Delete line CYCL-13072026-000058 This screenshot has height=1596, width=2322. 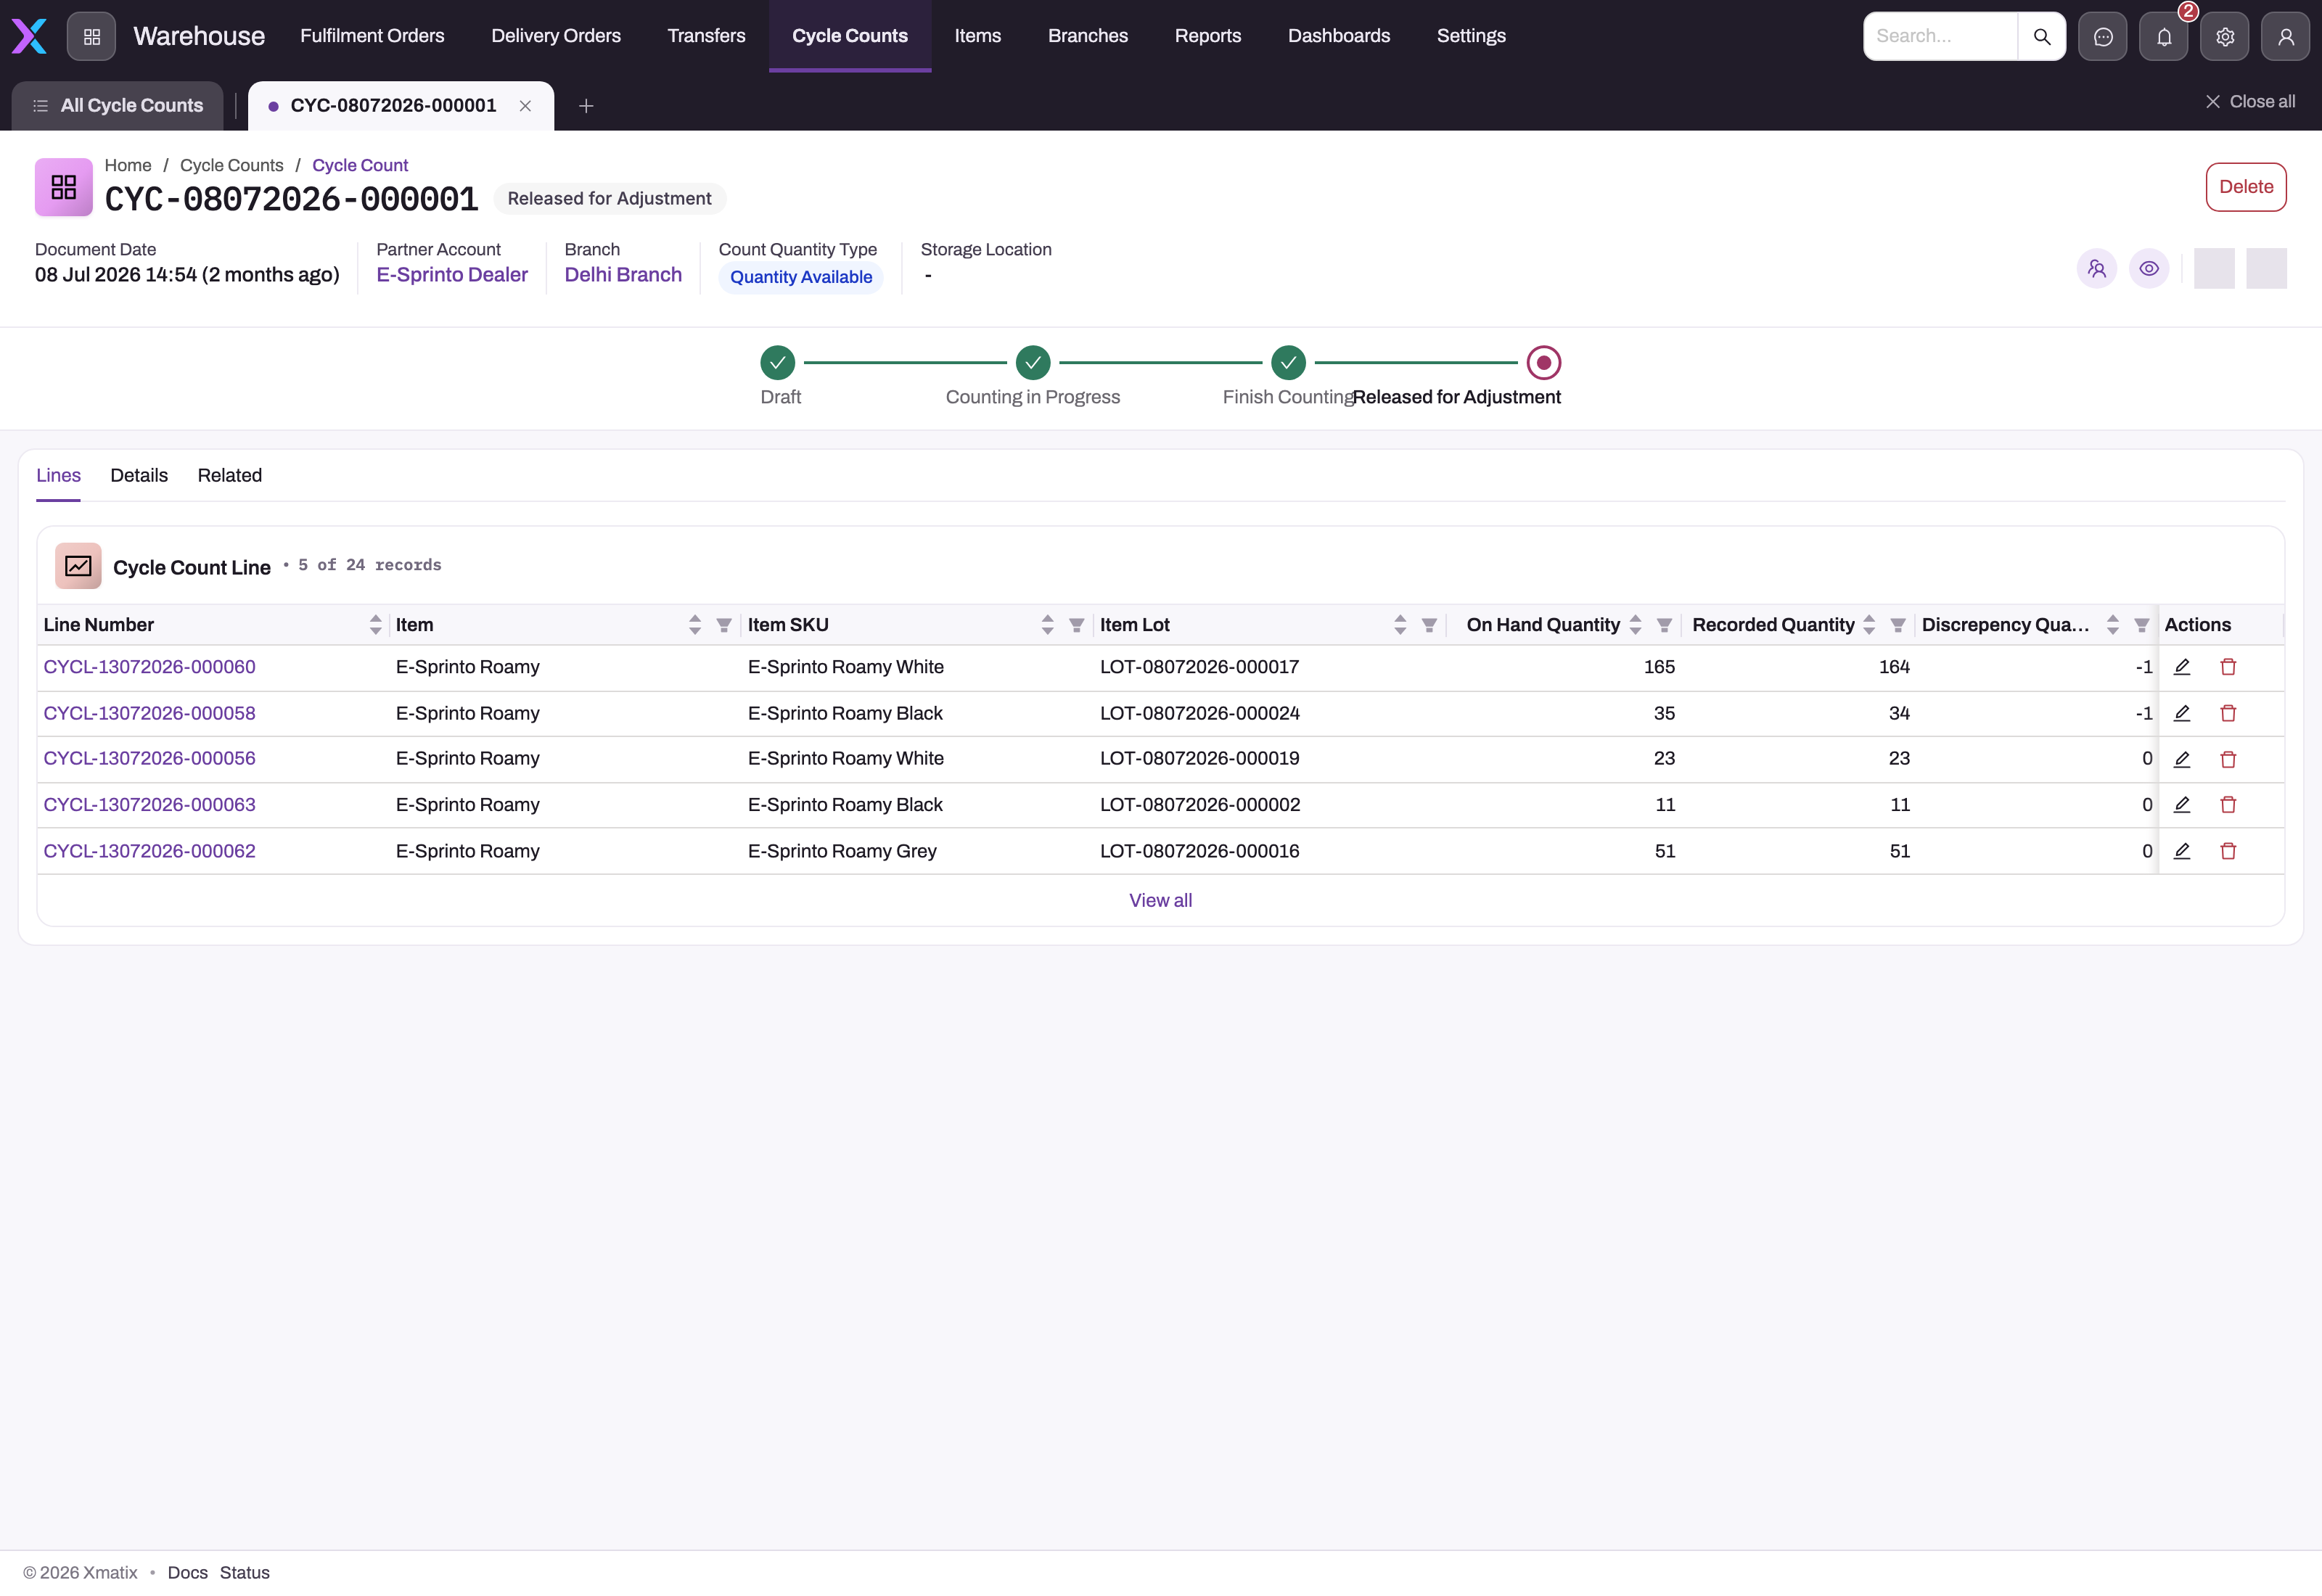pyautogui.click(x=2228, y=713)
